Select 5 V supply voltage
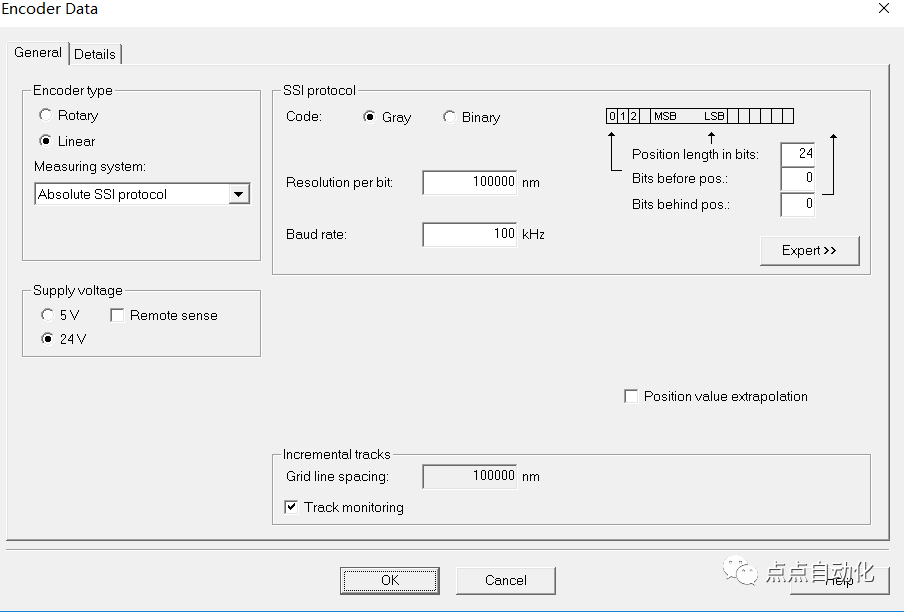Viewport: 904px width, 612px height. (47, 314)
